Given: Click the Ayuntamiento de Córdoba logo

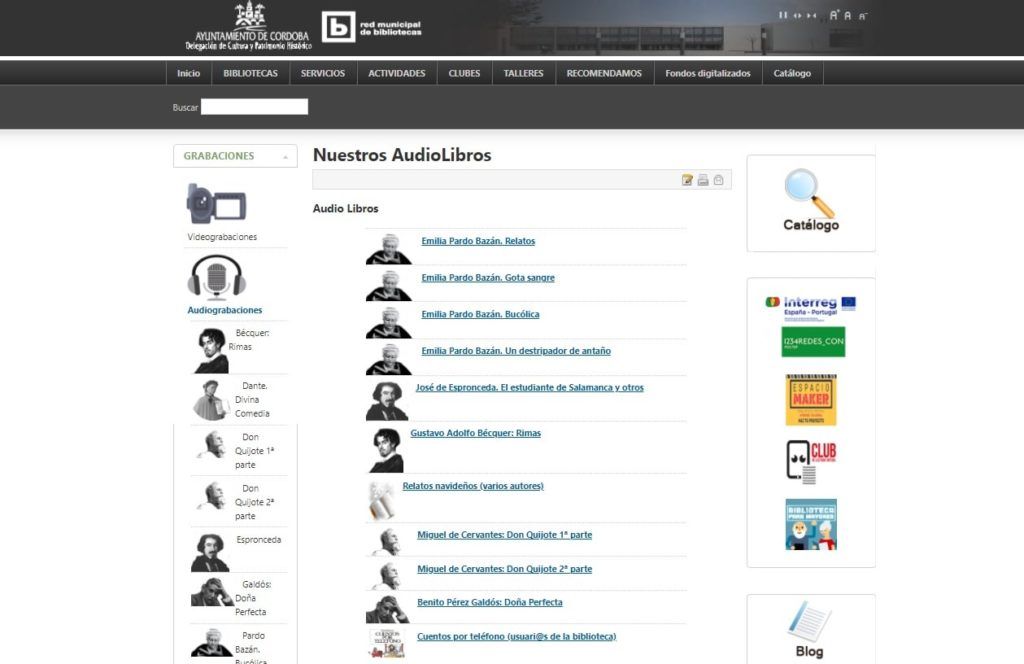Looking at the screenshot, I should tap(248, 27).
